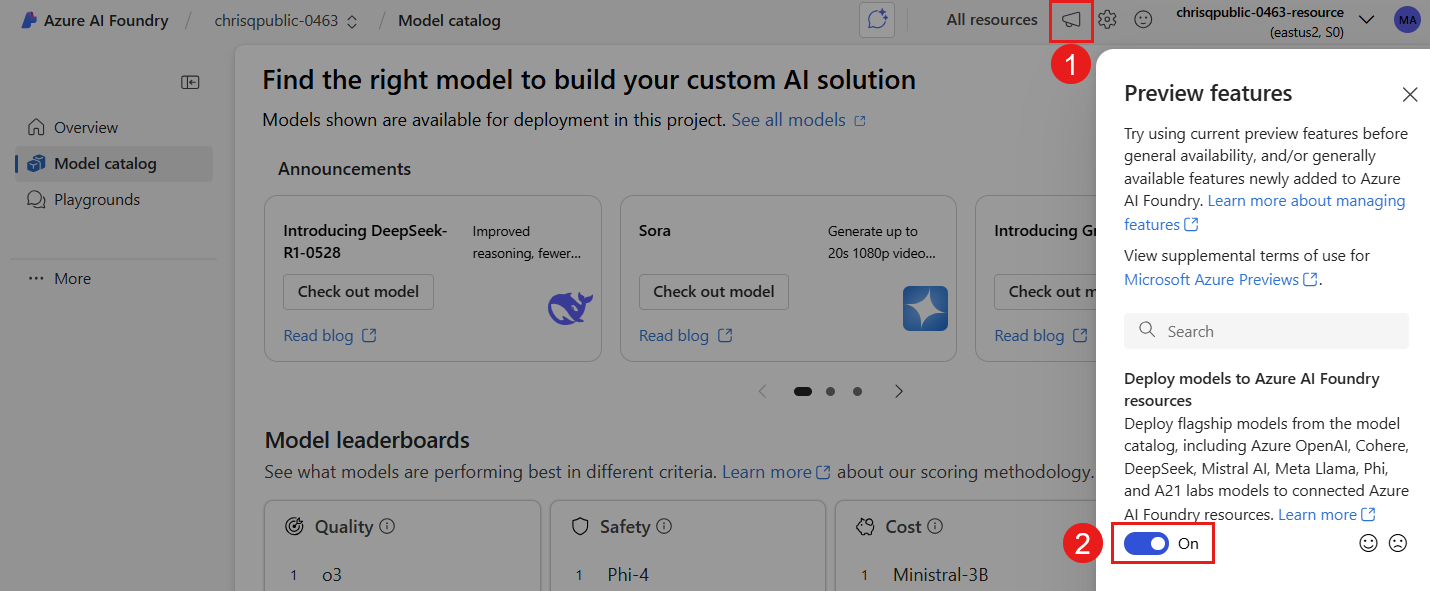Open Learn more link under Deploy models feature
Screen dimensions: 1430x591
click(1327, 514)
